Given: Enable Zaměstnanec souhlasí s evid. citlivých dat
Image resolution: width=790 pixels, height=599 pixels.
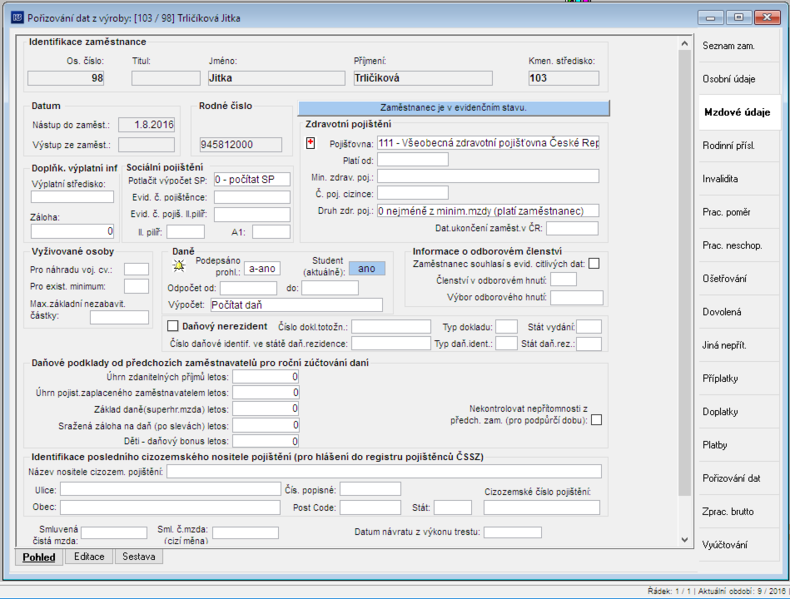Looking at the screenshot, I should (x=594, y=263).
